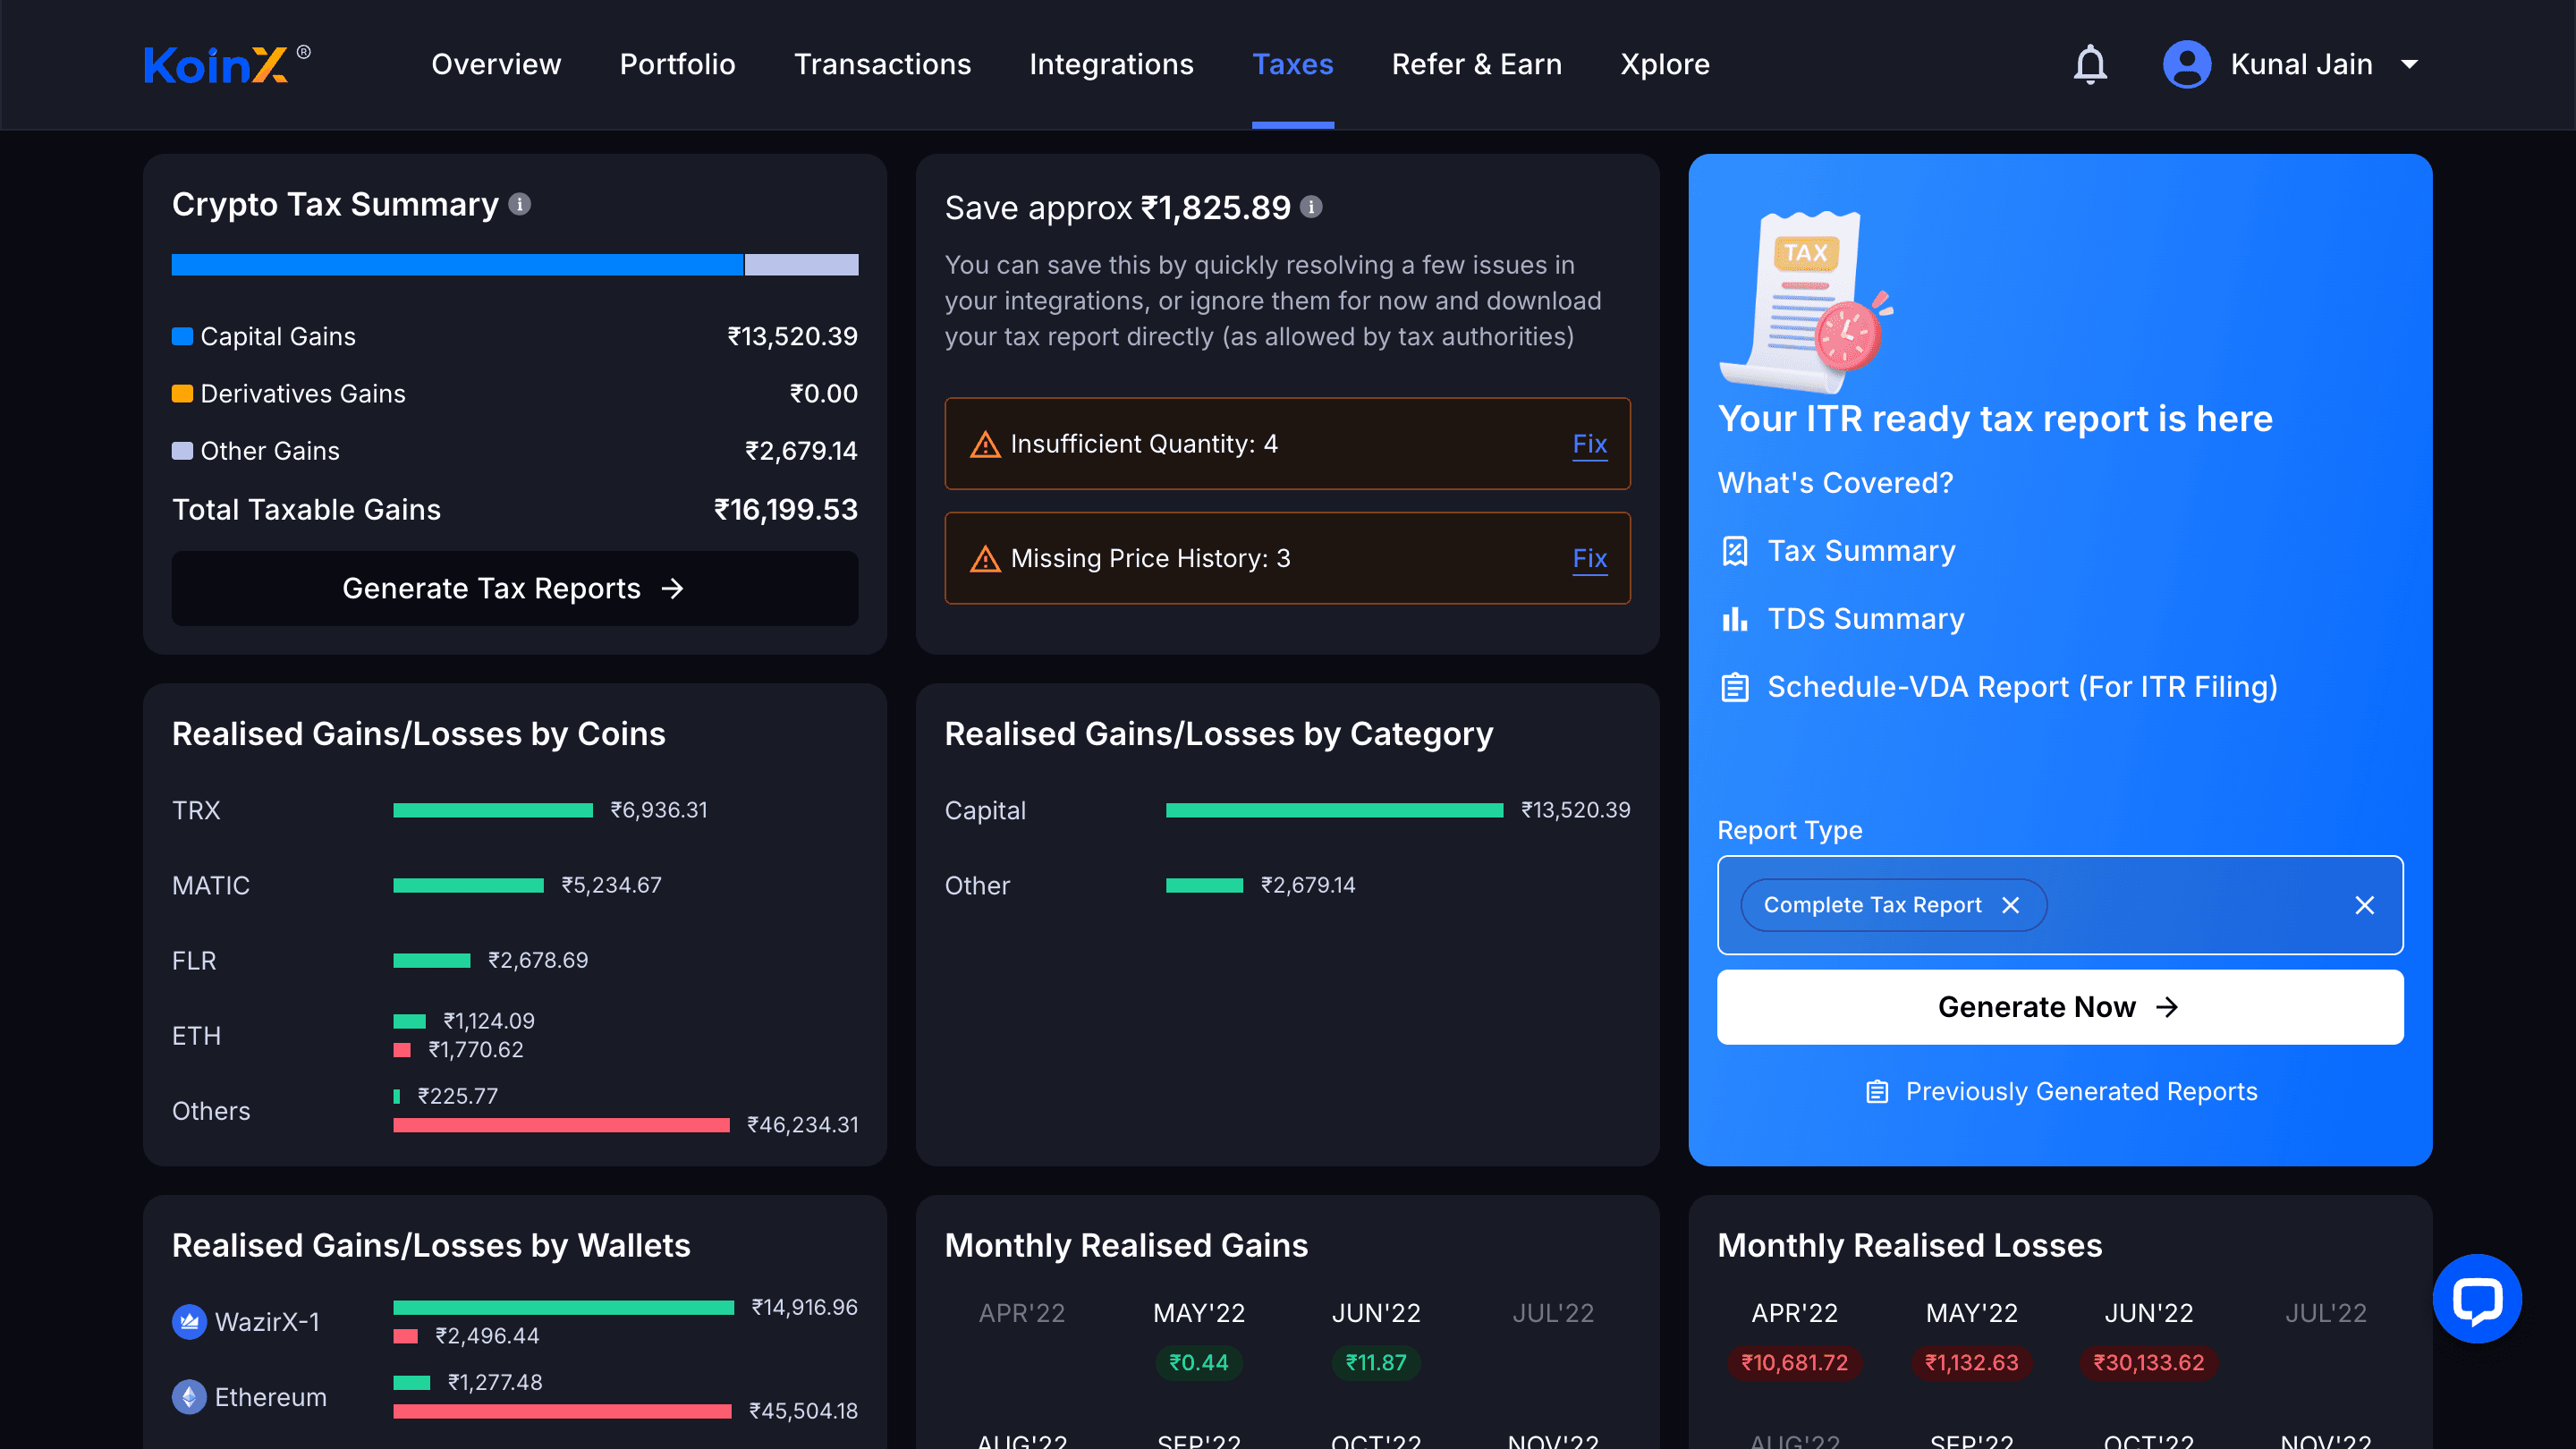
Task: Click the Derivatives Gains orange swatch
Action: 182,393
